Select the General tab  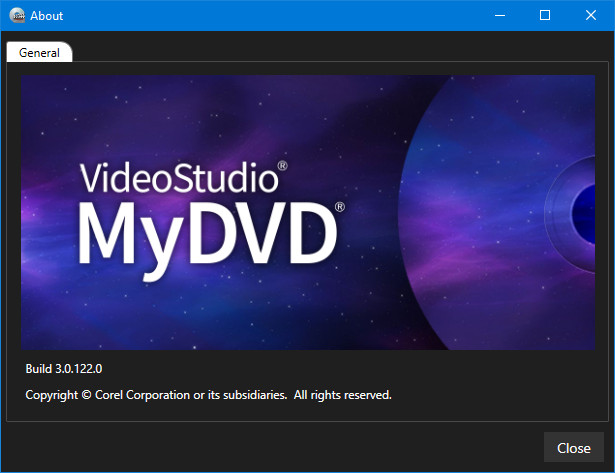pyautogui.click(x=39, y=52)
